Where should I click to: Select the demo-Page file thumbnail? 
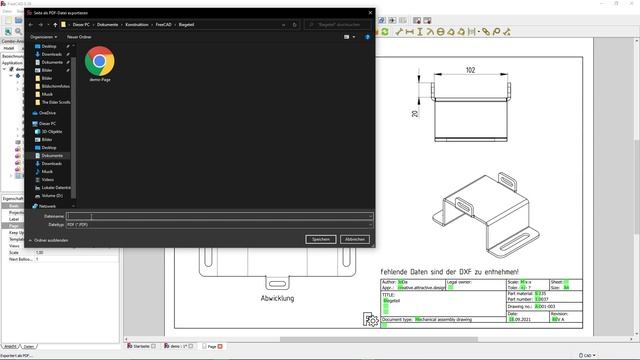tap(100, 64)
